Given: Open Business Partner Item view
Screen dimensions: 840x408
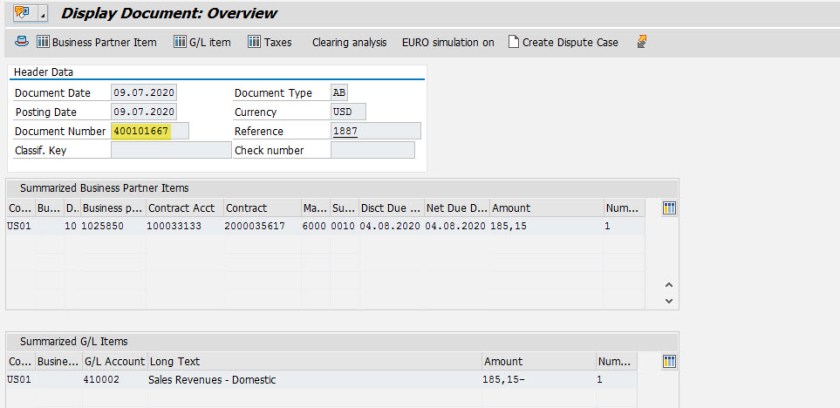Looking at the screenshot, I should [96, 42].
